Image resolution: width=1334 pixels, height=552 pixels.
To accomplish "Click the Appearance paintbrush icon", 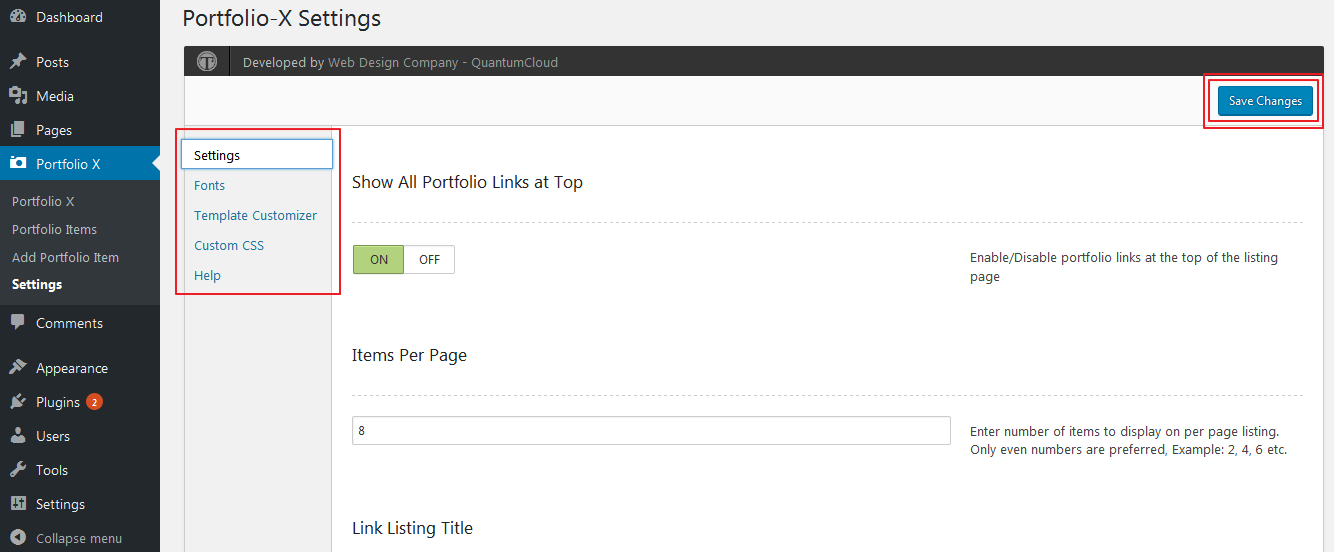I will point(18,368).
